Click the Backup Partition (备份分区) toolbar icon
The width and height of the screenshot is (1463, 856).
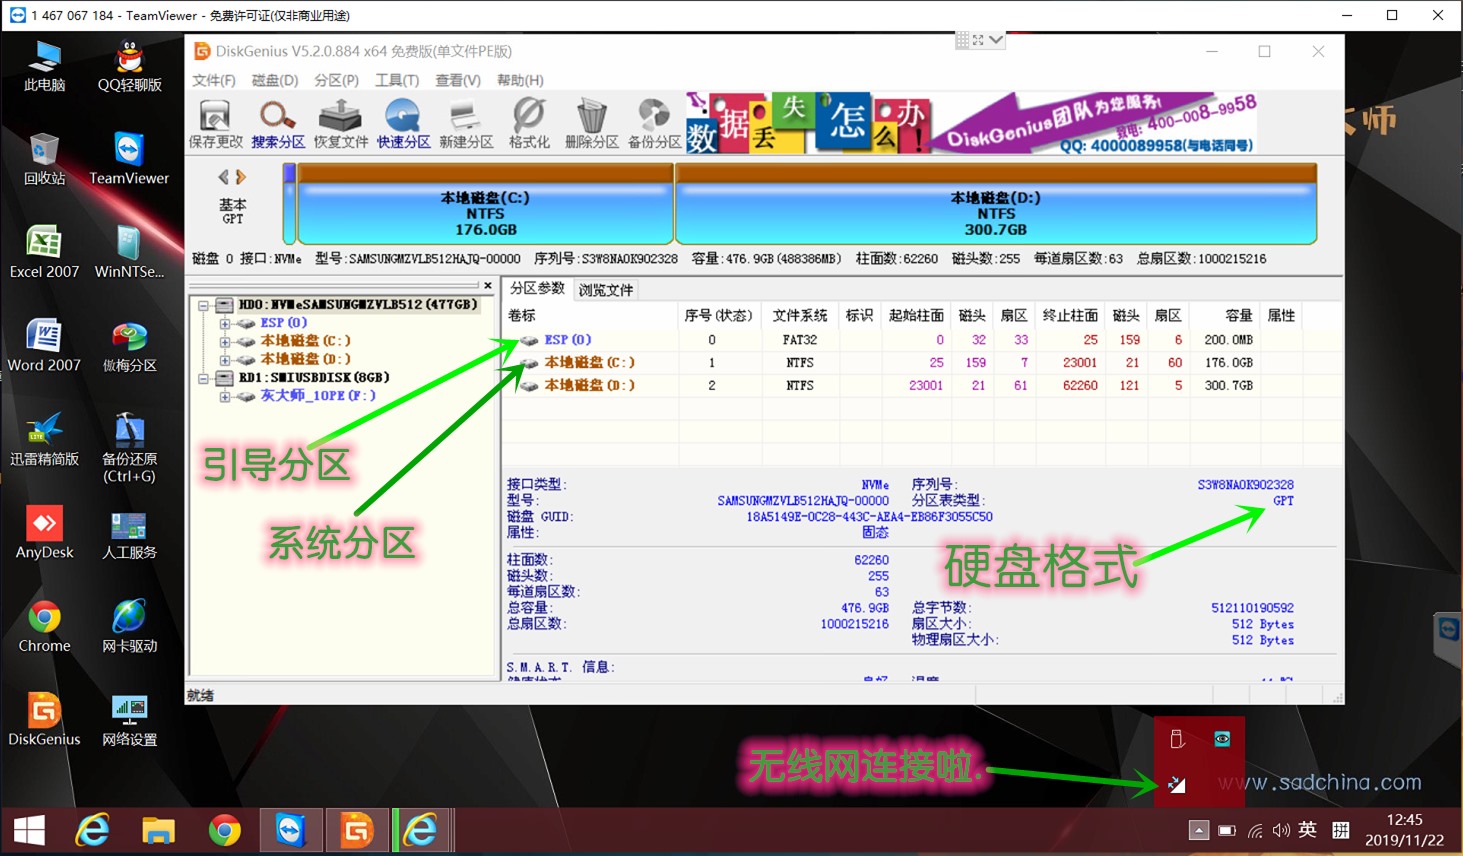click(x=654, y=124)
